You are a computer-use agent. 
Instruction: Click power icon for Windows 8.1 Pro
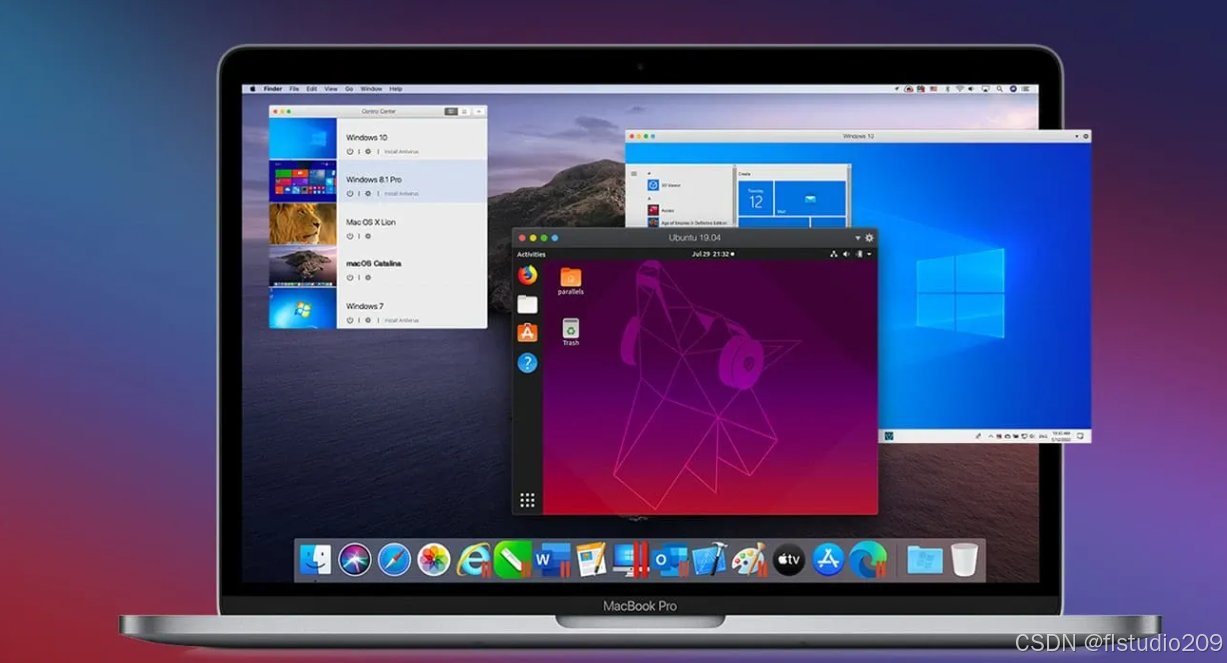350,194
